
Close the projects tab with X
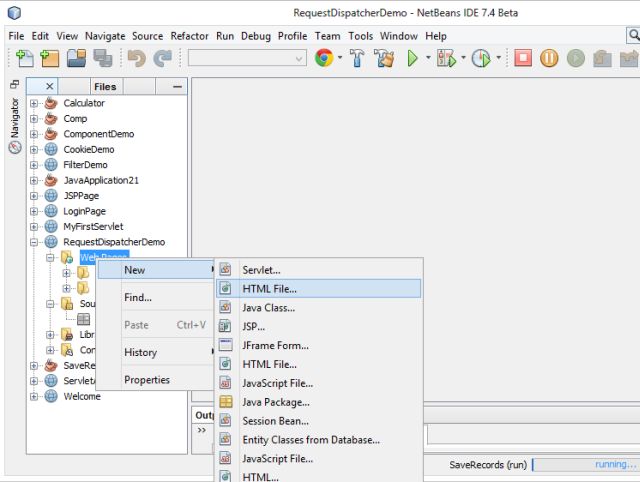49,87
